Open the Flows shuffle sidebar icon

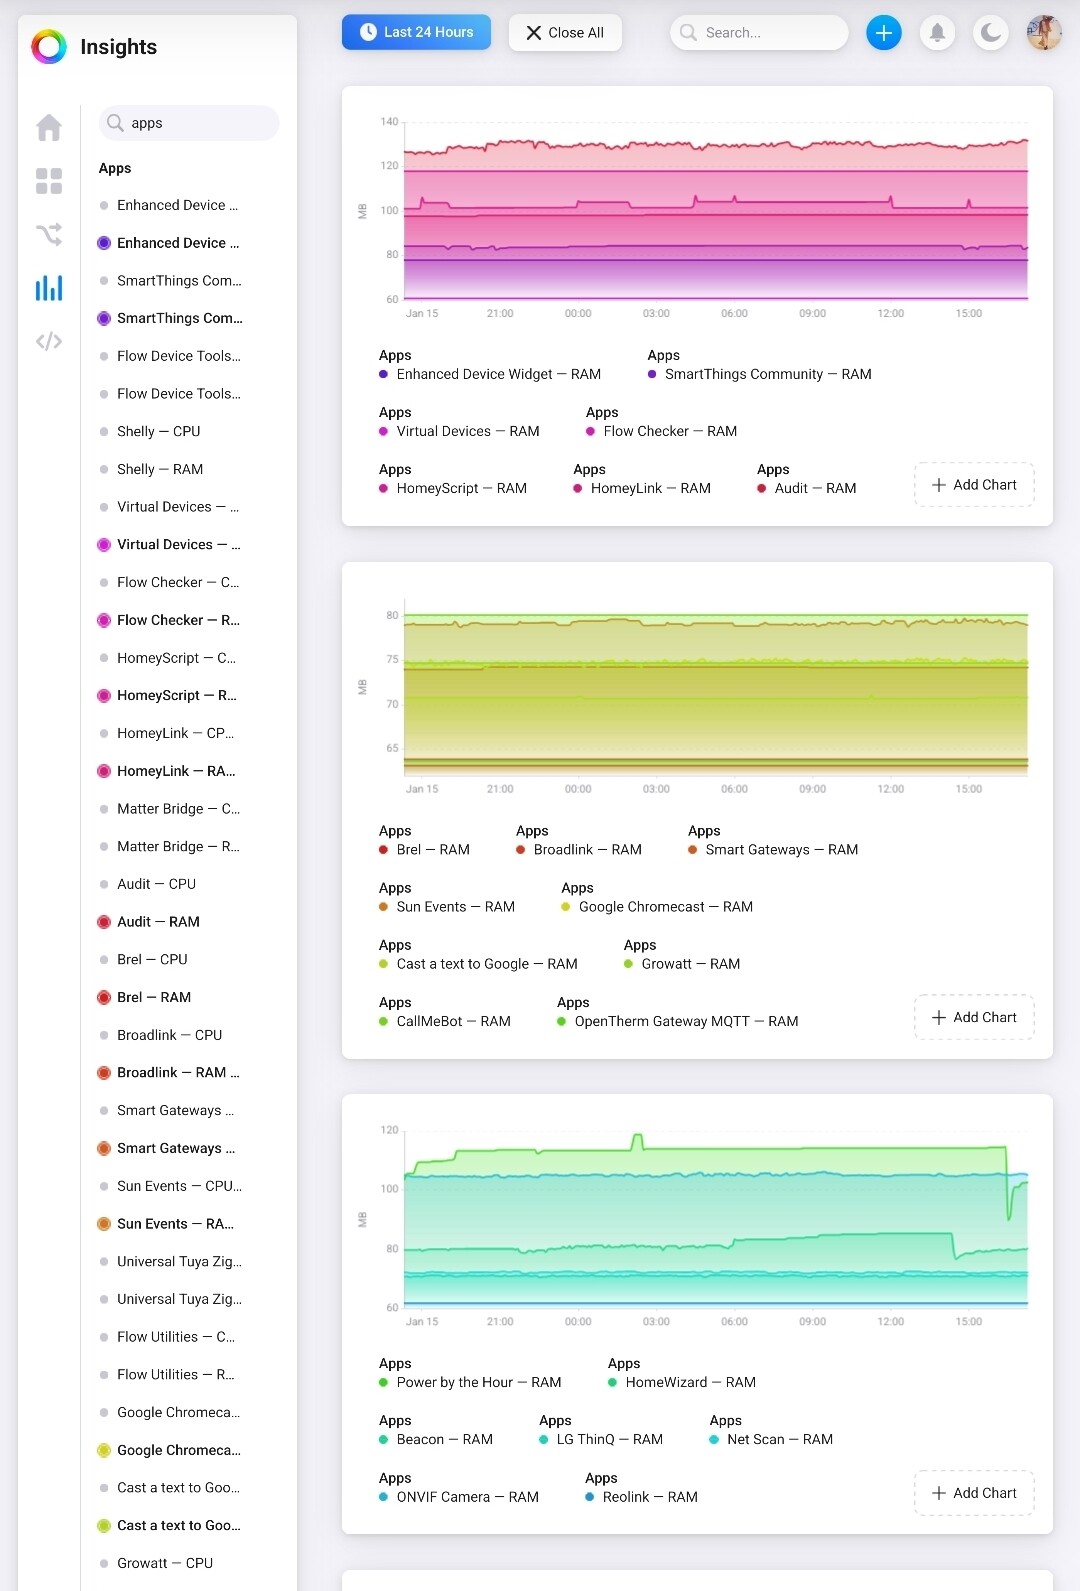point(49,235)
